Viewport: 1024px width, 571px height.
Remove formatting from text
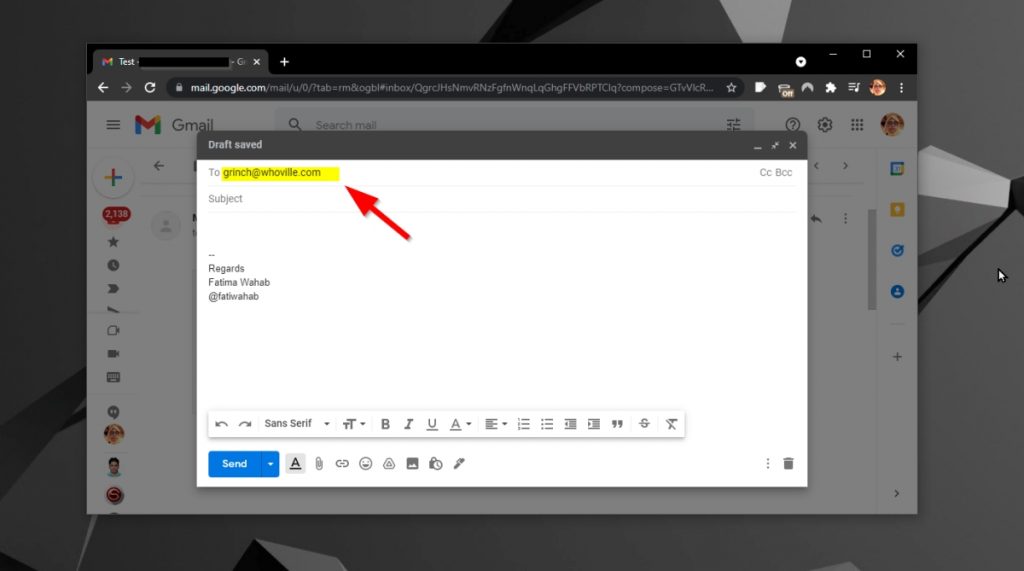click(x=671, y=424)
